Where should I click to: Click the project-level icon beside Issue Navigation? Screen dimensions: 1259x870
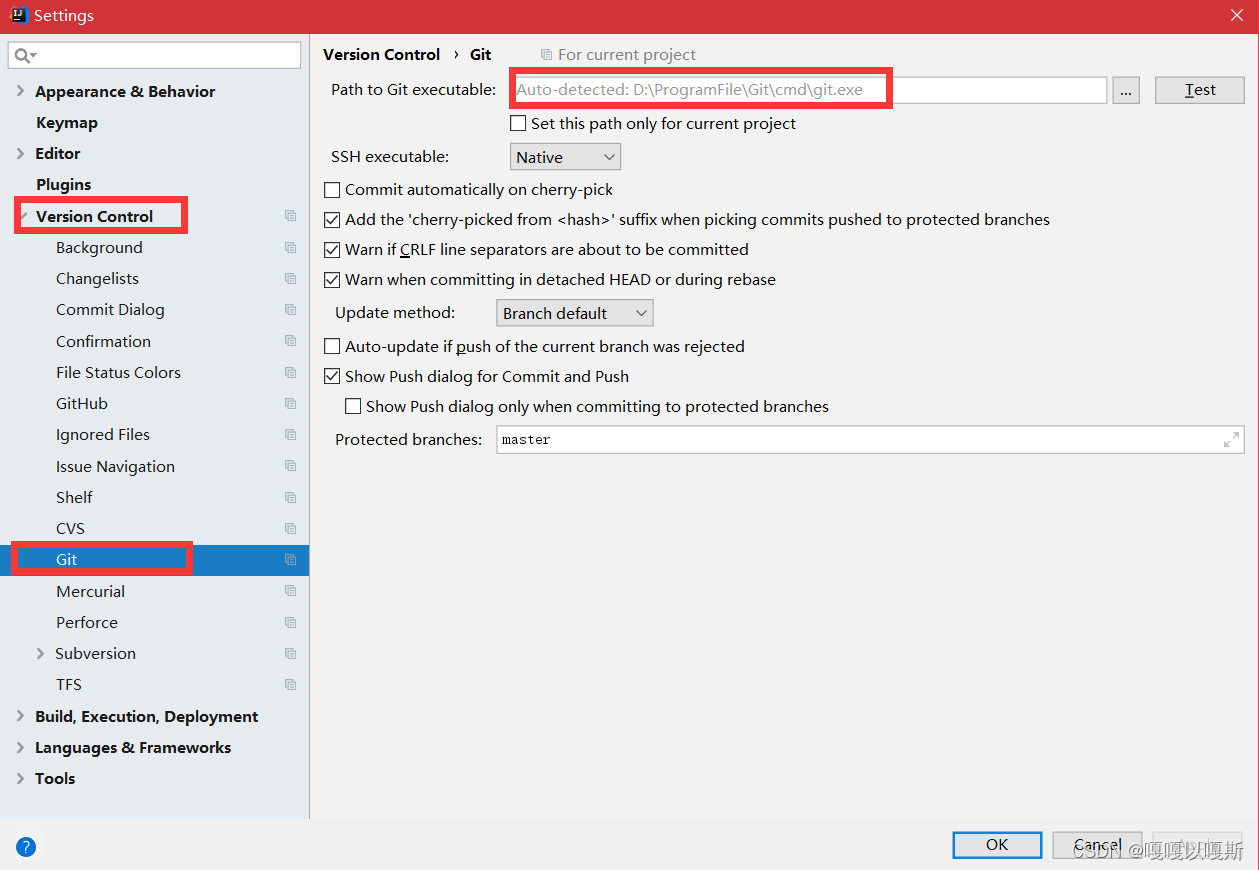pyautogui.click(x=290, y=466)
